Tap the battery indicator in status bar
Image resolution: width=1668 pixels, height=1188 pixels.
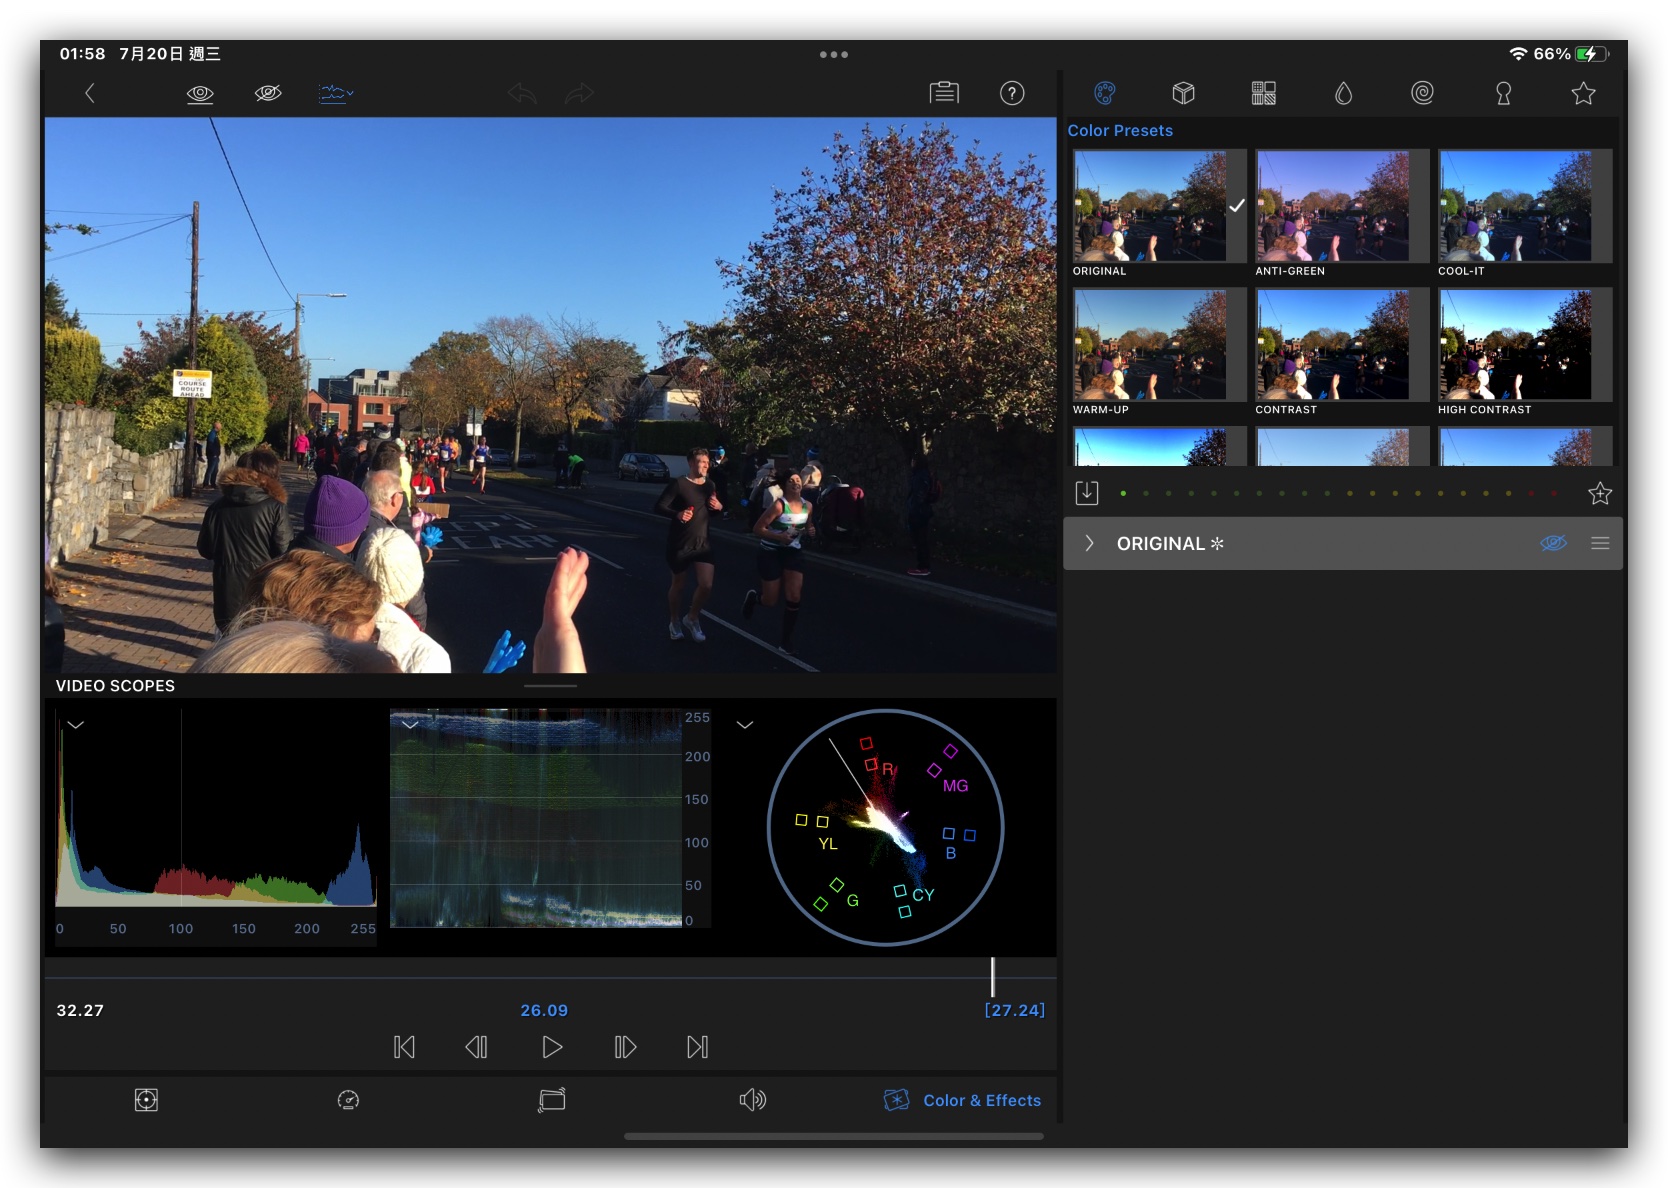1591,54
